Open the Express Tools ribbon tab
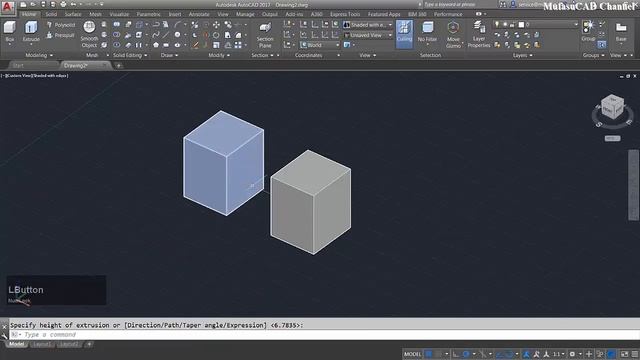Image resolution: width=640 pixels, height=360 pixels. (x=345, y=14)
